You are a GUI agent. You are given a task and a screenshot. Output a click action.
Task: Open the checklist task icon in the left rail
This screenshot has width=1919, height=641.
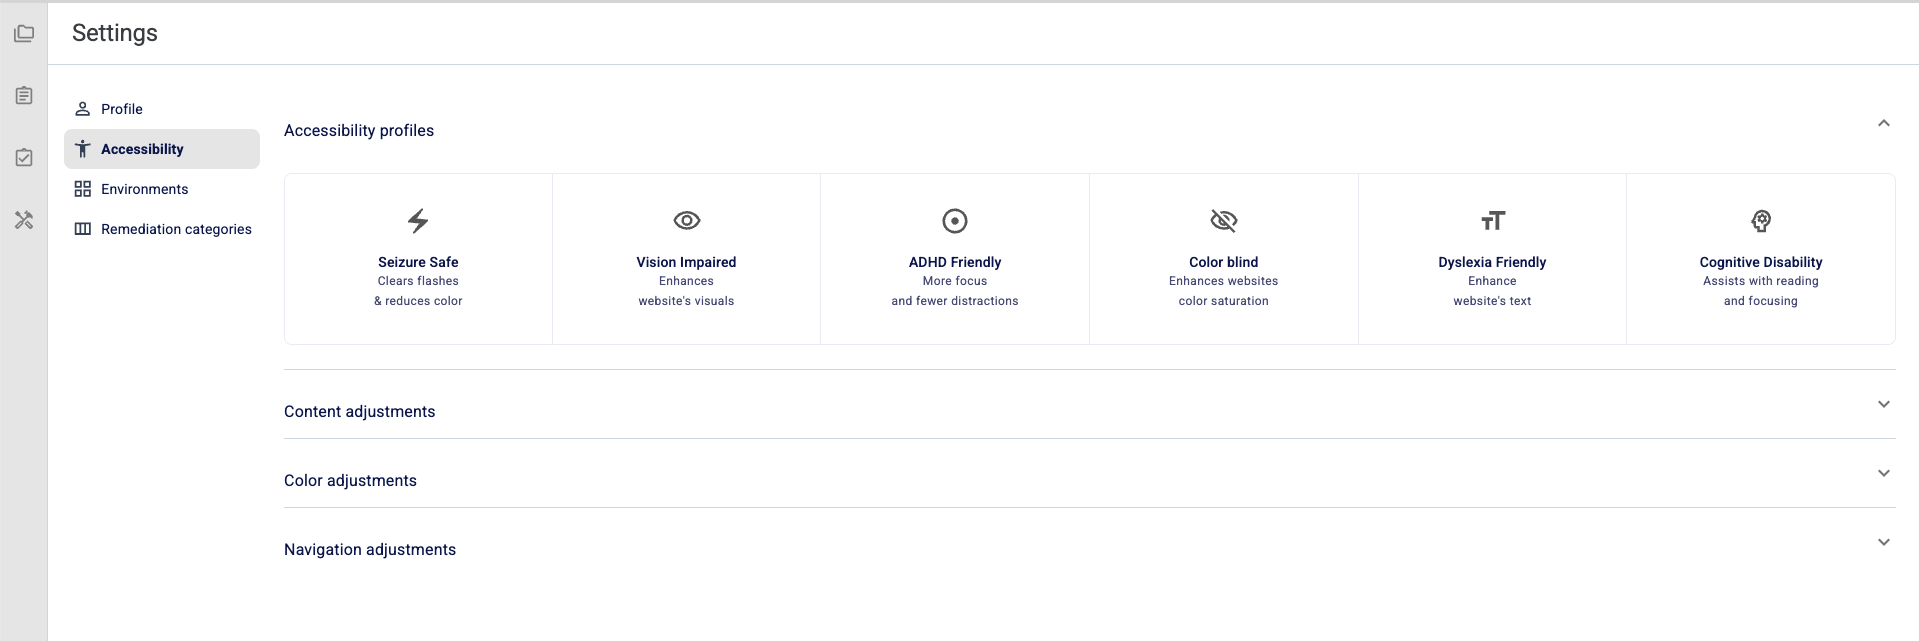[24, 157]
